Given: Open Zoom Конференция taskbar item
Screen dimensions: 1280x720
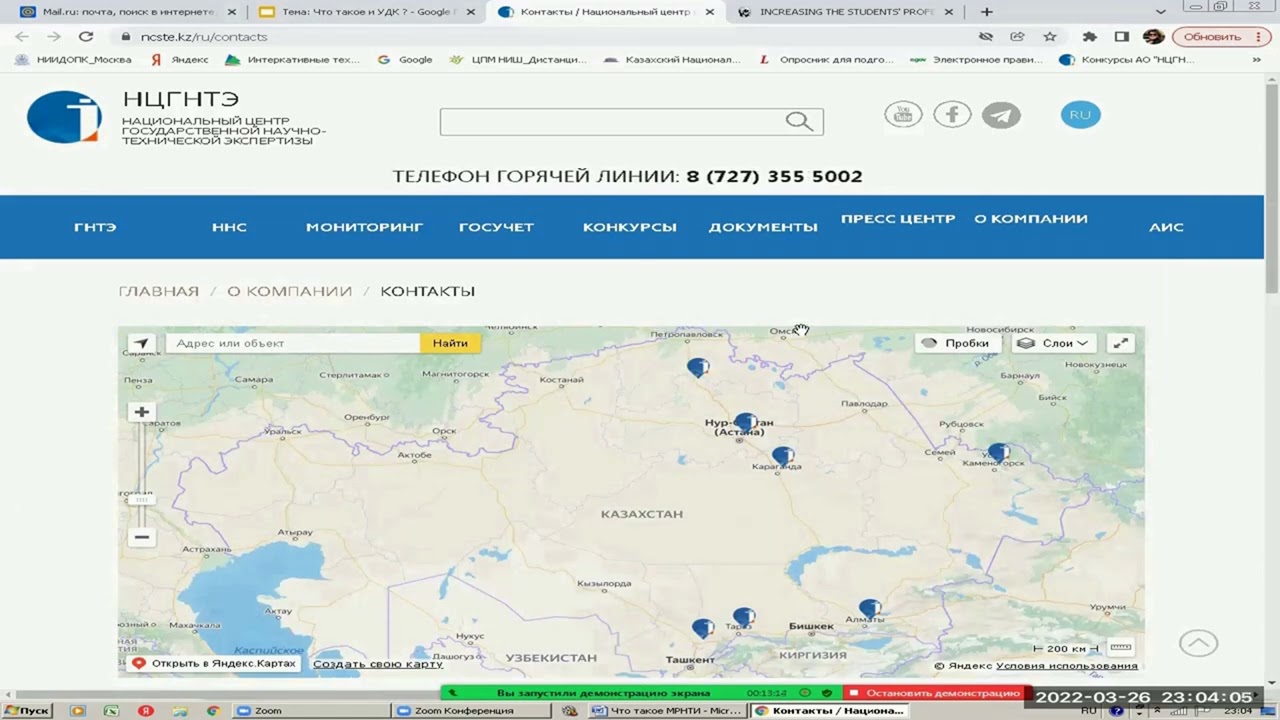Looking at the screenshot, I should (470, 711).
